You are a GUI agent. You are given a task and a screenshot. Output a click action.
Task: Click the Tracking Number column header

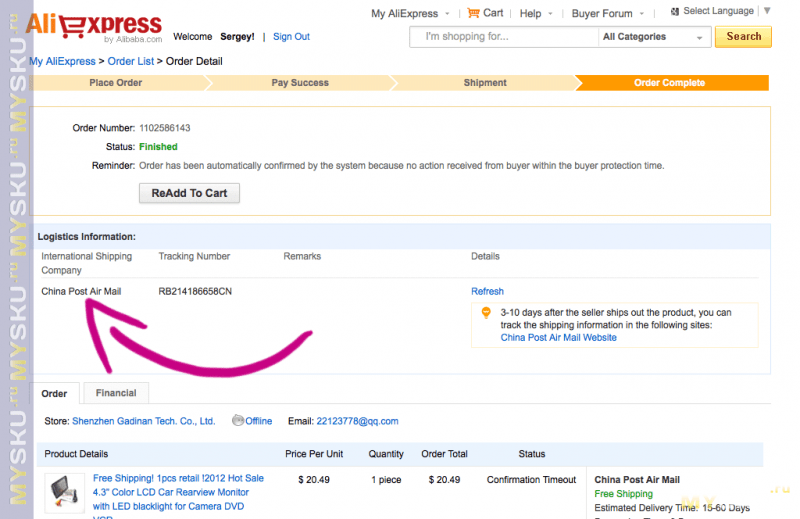point(194,256)
